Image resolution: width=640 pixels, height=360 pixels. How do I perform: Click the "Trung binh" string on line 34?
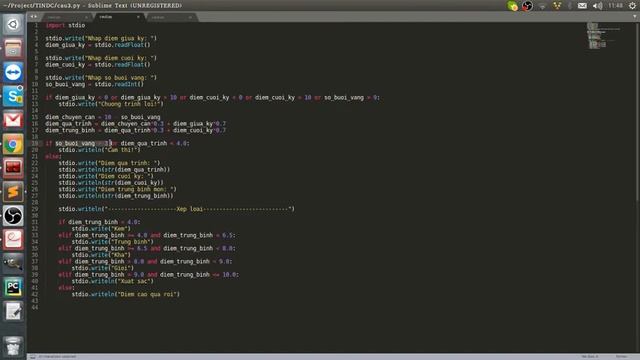[x=132, y=242]
